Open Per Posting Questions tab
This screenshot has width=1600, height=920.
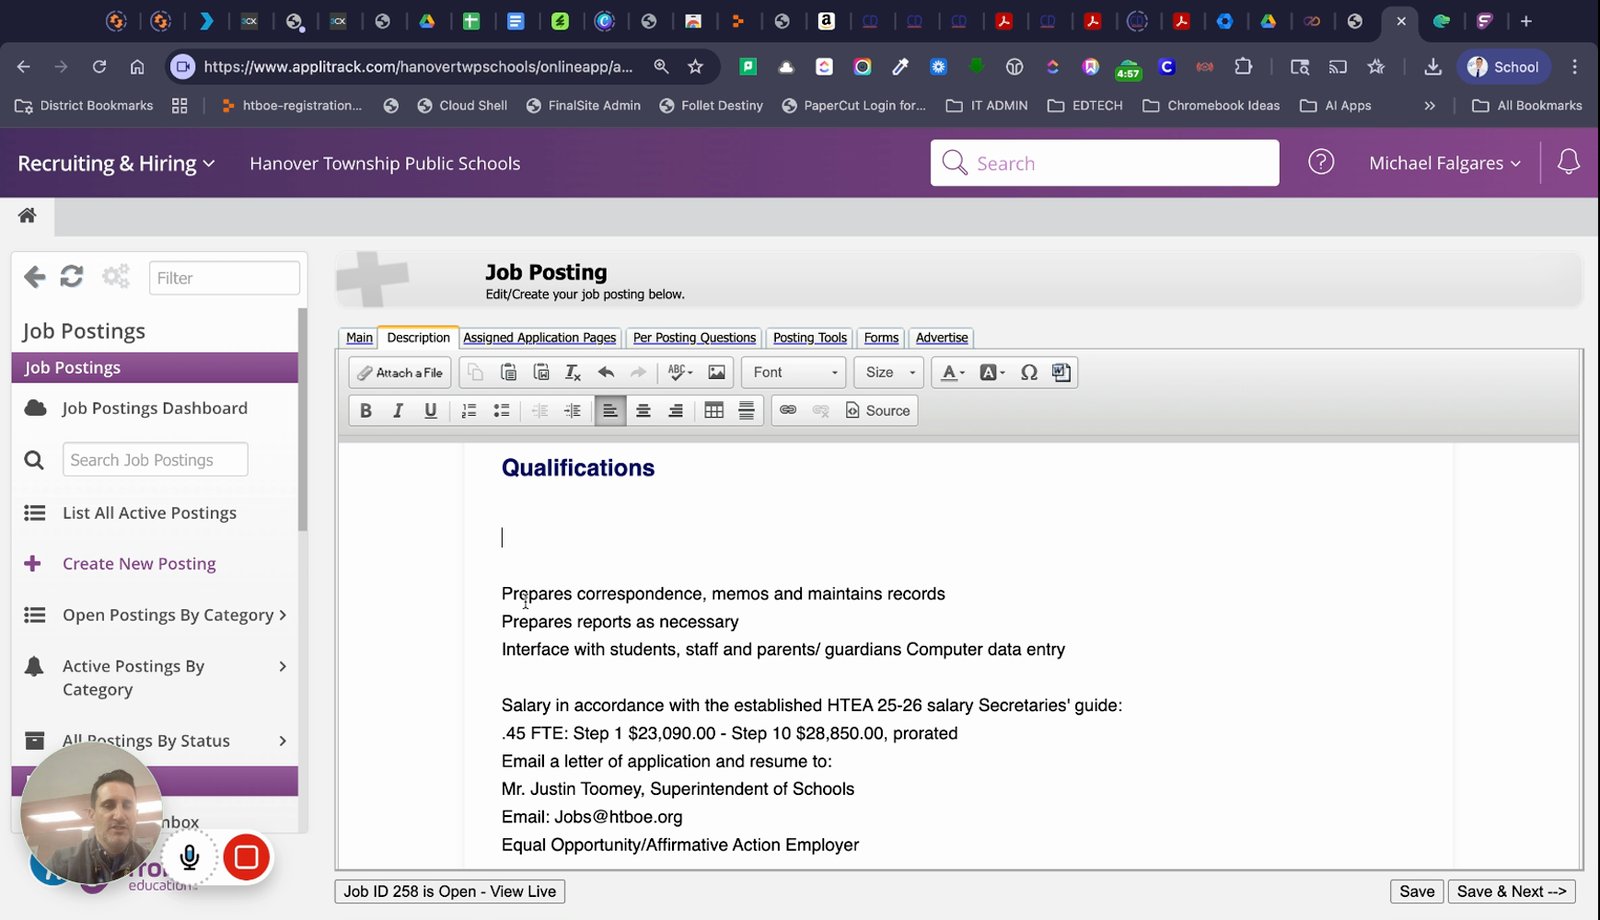pos(694,338)
